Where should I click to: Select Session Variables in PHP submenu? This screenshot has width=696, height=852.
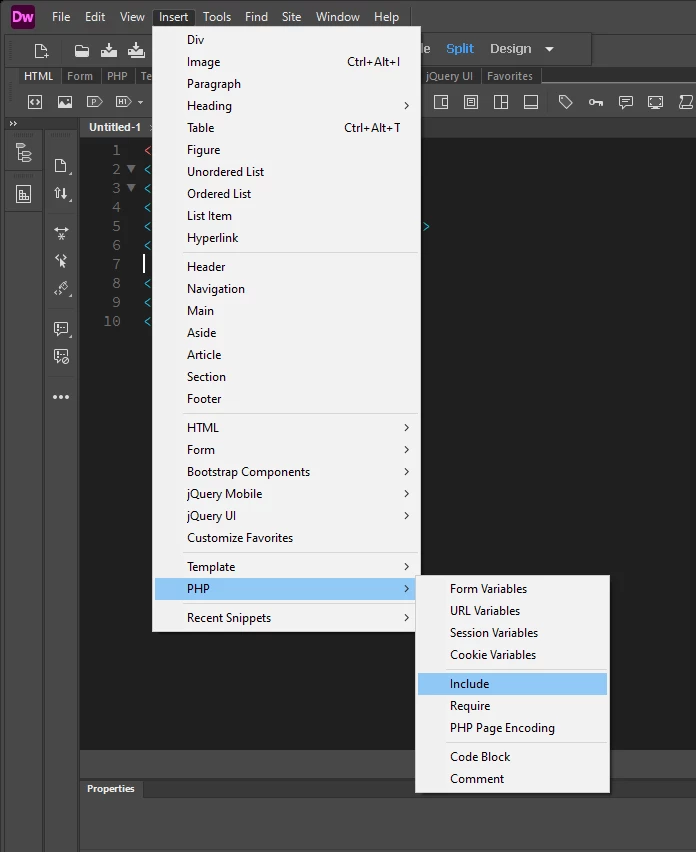(512, 633)
